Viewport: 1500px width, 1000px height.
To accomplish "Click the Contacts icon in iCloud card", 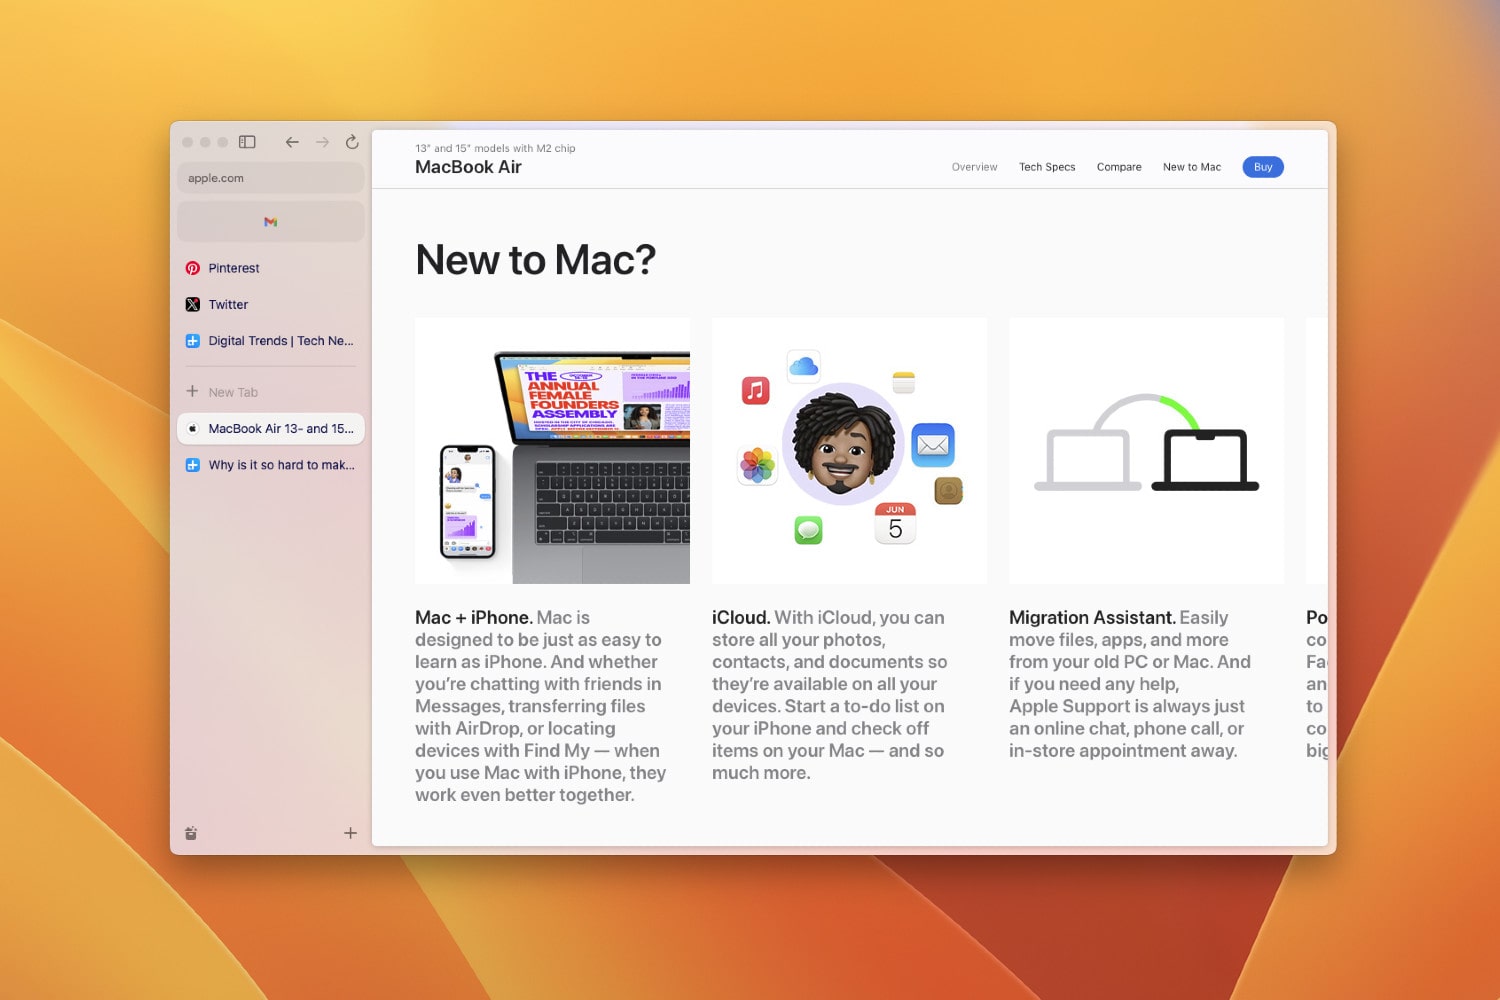I will click(948, 490).
